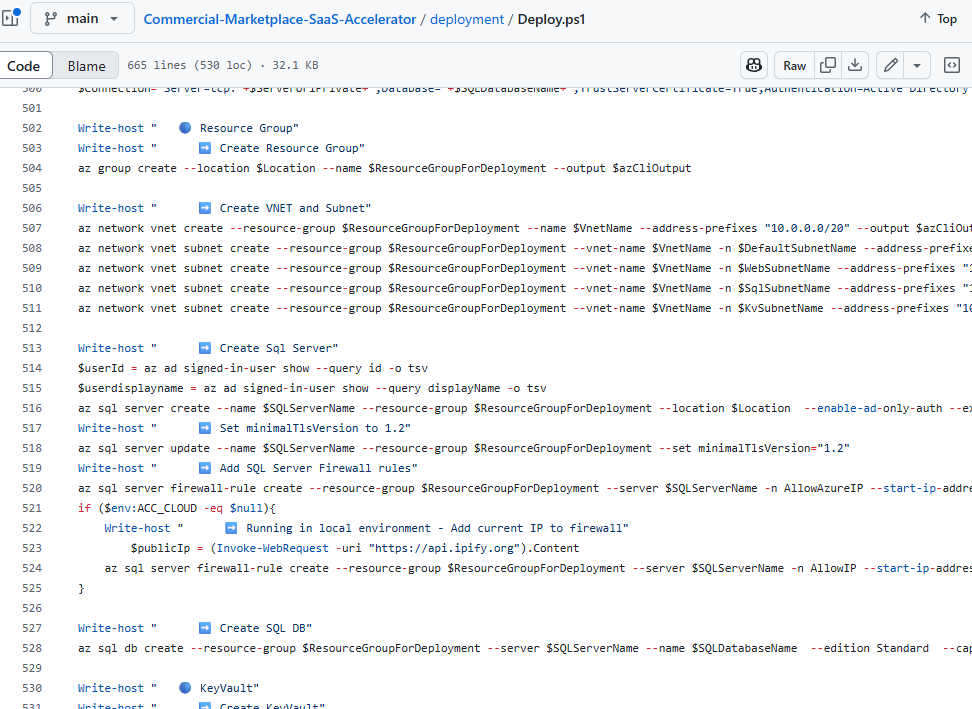The width and height of the screenshot is (972, 709).
Task: Go to the deployment folder breadcrumb
Action: coord(467,19)
